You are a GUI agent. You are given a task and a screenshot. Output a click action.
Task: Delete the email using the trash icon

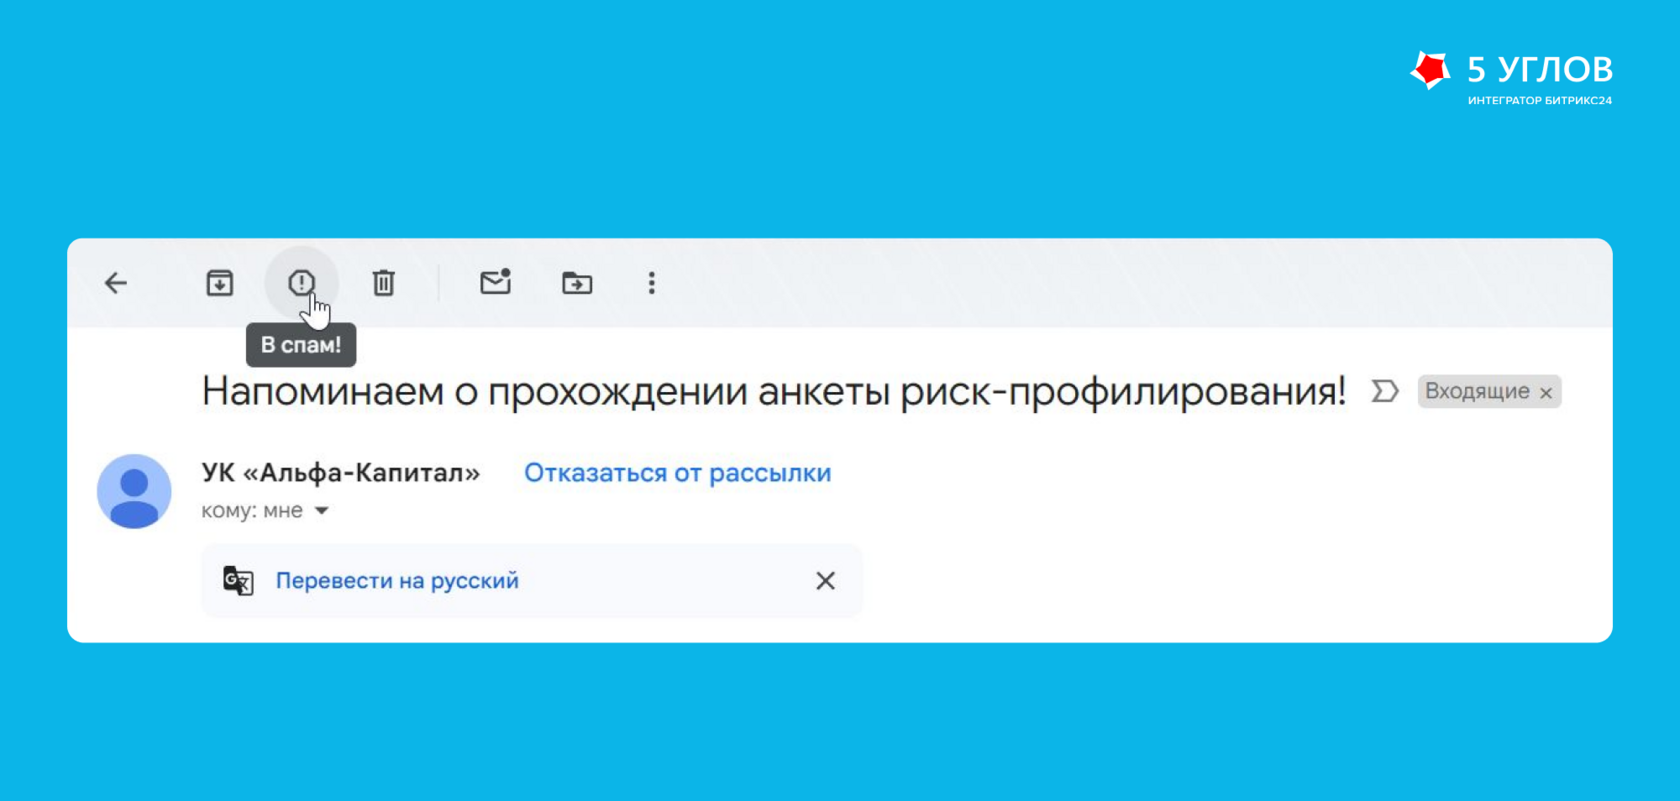click(383, 283)
